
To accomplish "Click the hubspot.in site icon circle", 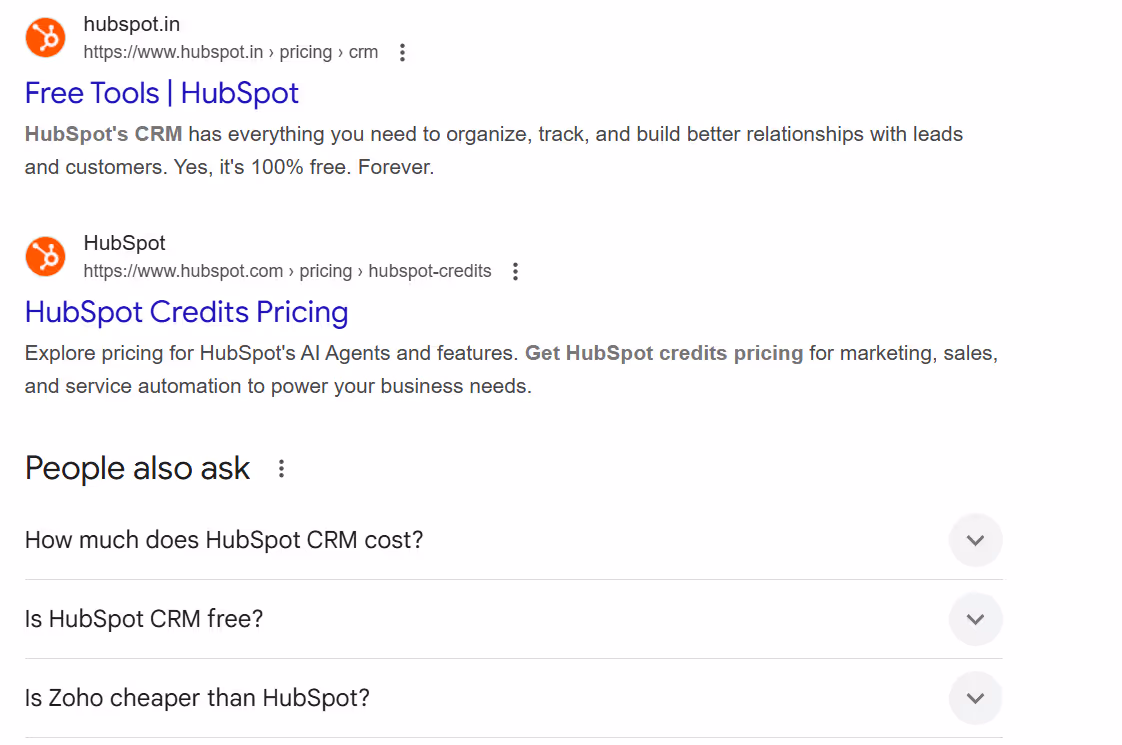I will (x=45, y=36).
